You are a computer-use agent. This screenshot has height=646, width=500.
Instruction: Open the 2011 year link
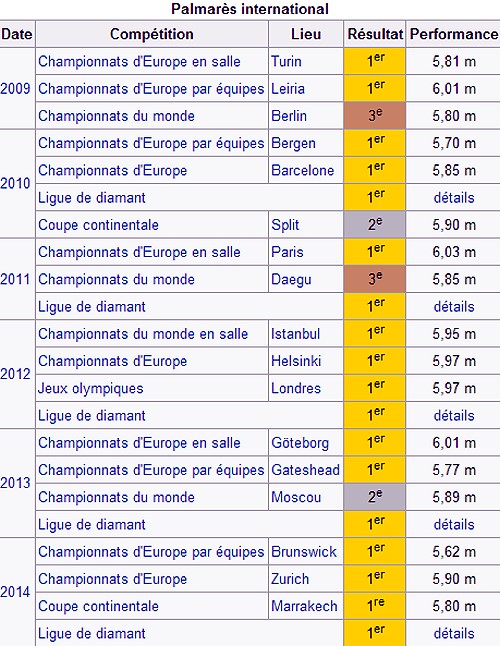[x=15, y=279]
